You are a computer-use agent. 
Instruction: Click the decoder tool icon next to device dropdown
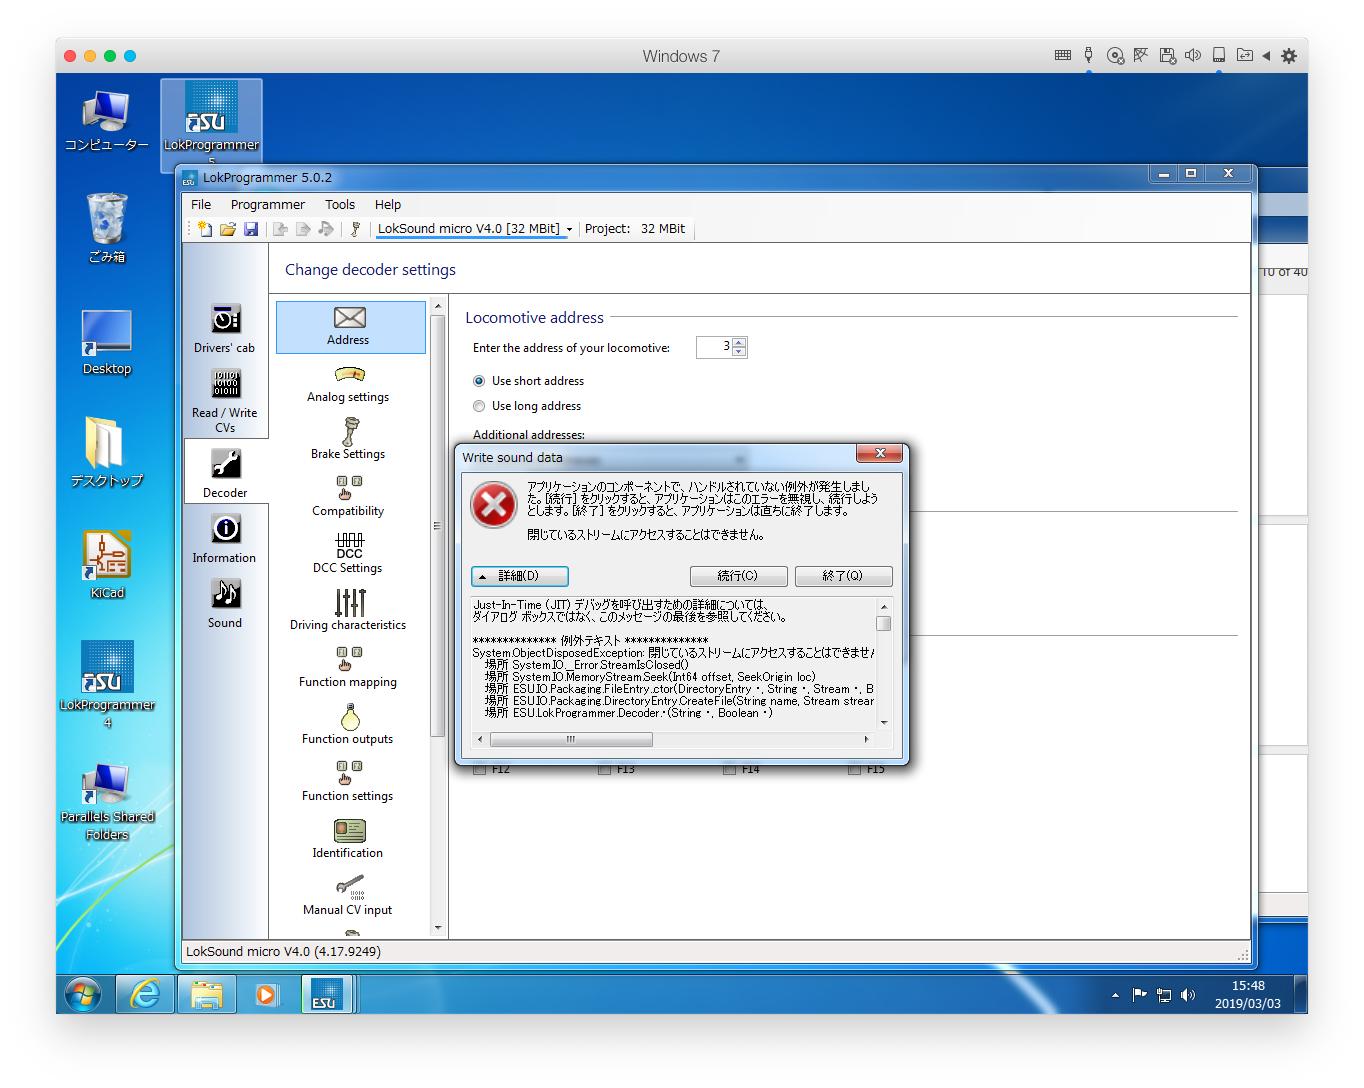(355, 229)
